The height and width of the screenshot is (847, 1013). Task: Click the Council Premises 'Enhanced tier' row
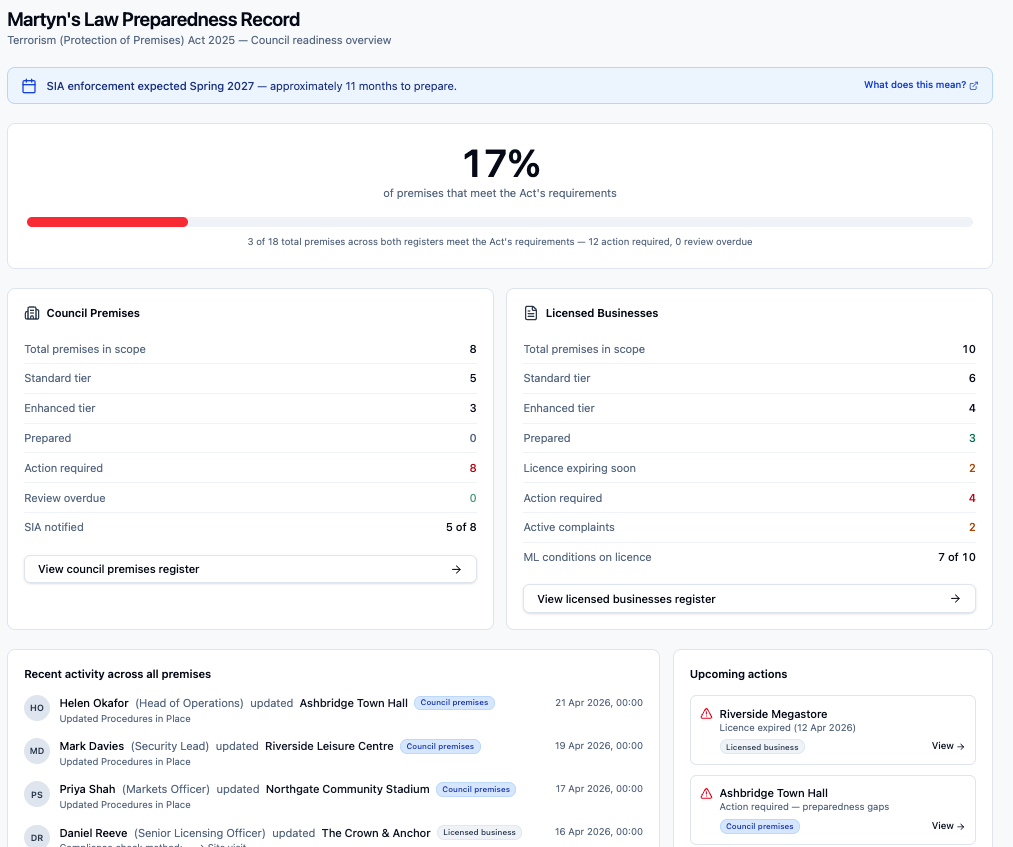coord(250,408)
